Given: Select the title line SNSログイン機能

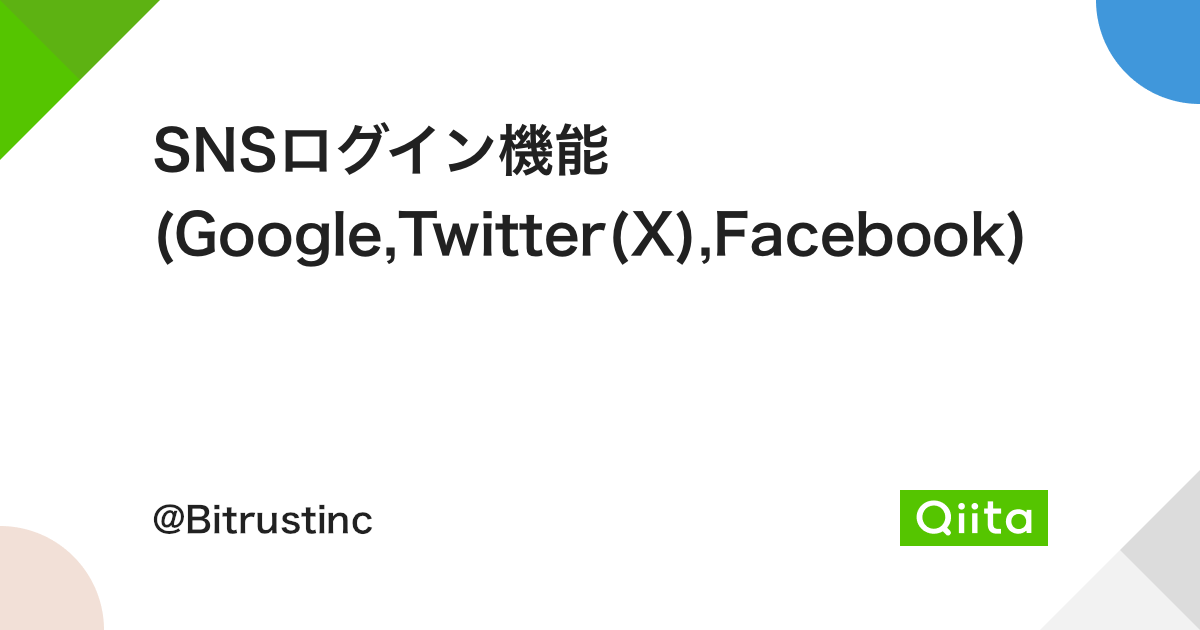Looking at the screenshot, I should (381, 152).
